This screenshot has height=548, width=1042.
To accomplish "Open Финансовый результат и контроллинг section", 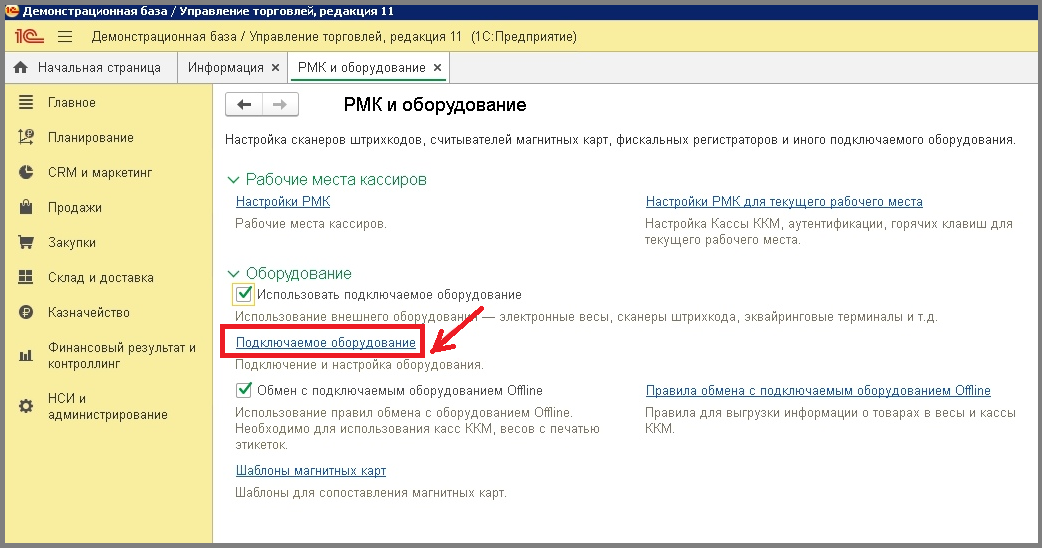I will click(122, 355).
